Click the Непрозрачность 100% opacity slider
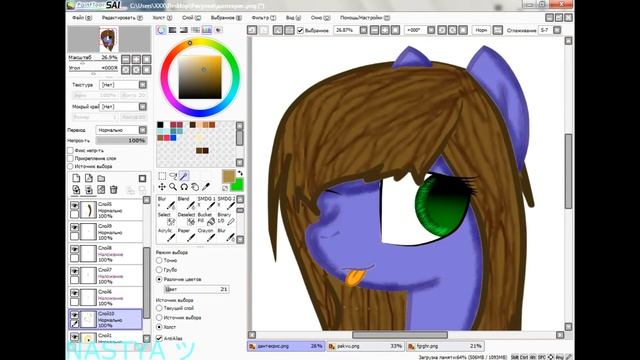 tap(121, 140)
